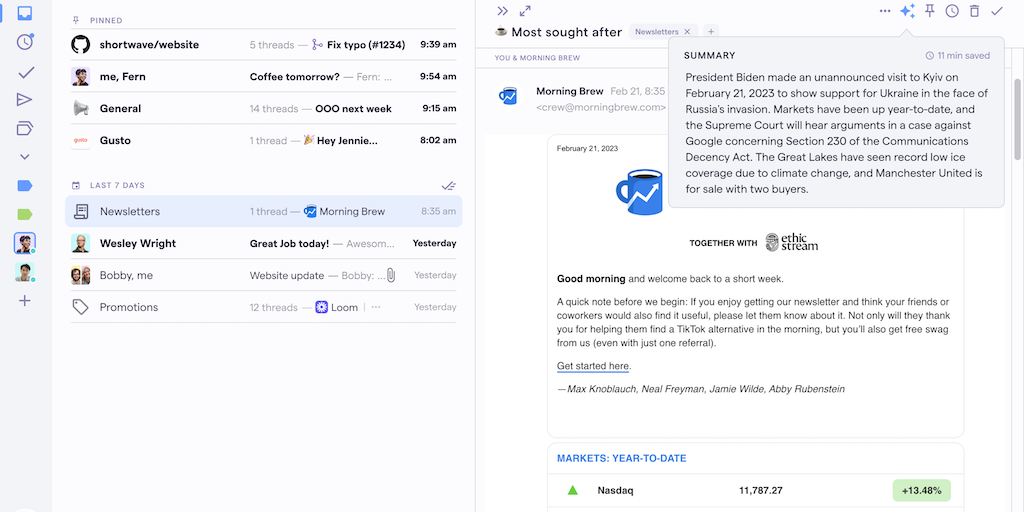
Task: Delete thread with the trash icon
Action: point(974,11)
